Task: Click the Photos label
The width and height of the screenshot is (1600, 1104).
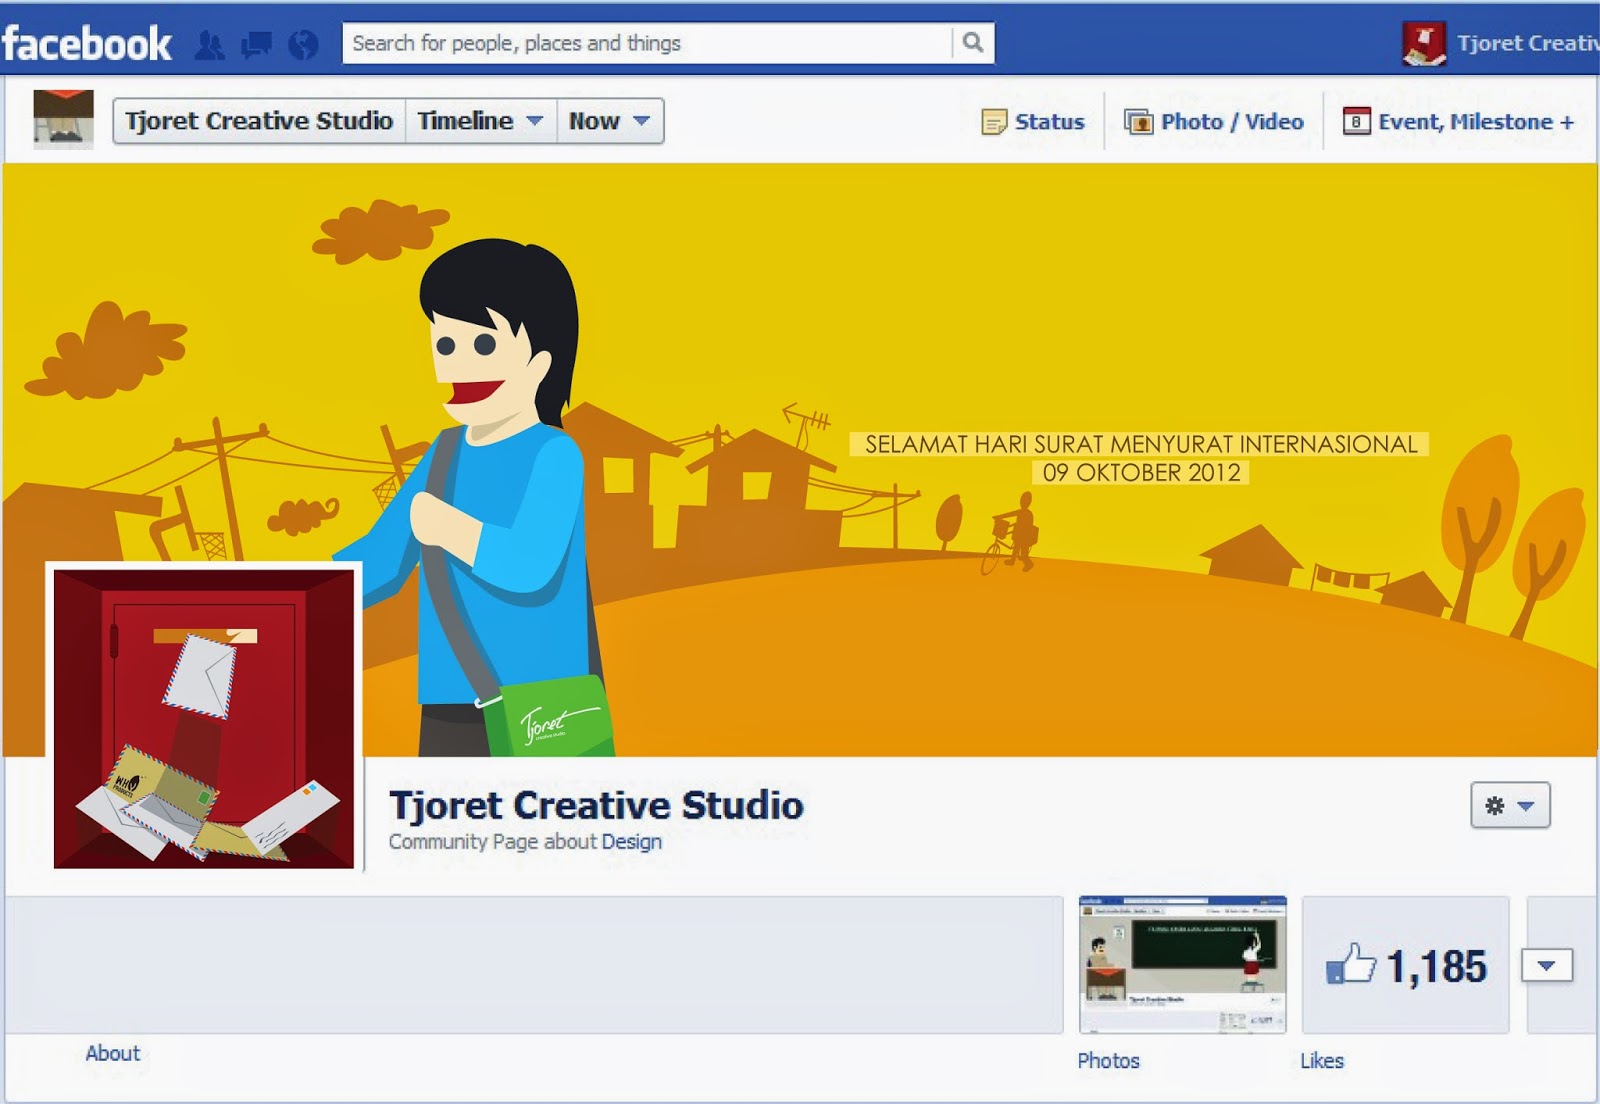Action: (1109, 1061)
